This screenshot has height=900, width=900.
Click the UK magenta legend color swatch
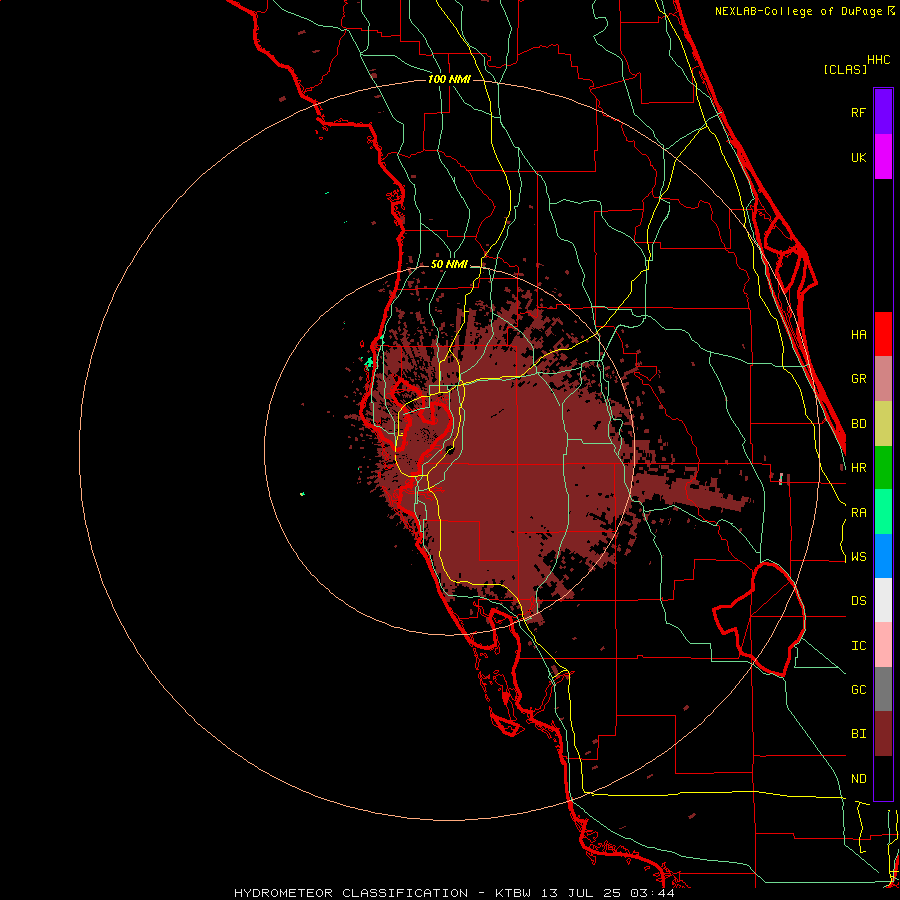[x=883, y=157]
